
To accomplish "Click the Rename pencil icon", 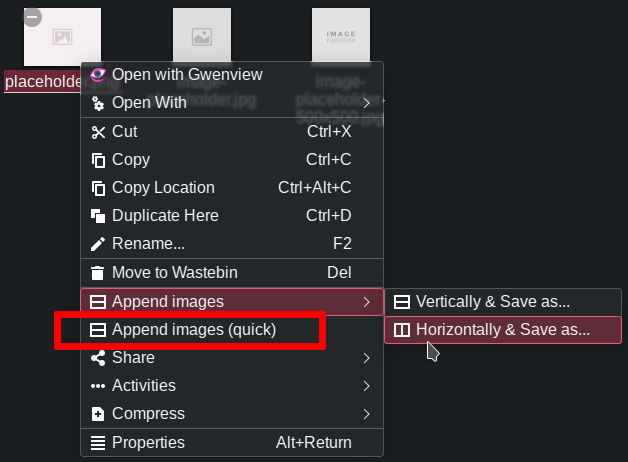I will click(x=98, y=244).
